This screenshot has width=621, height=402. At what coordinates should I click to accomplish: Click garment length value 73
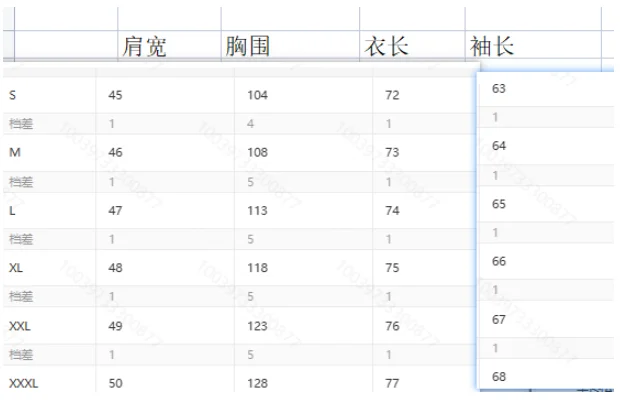(392, 152)
